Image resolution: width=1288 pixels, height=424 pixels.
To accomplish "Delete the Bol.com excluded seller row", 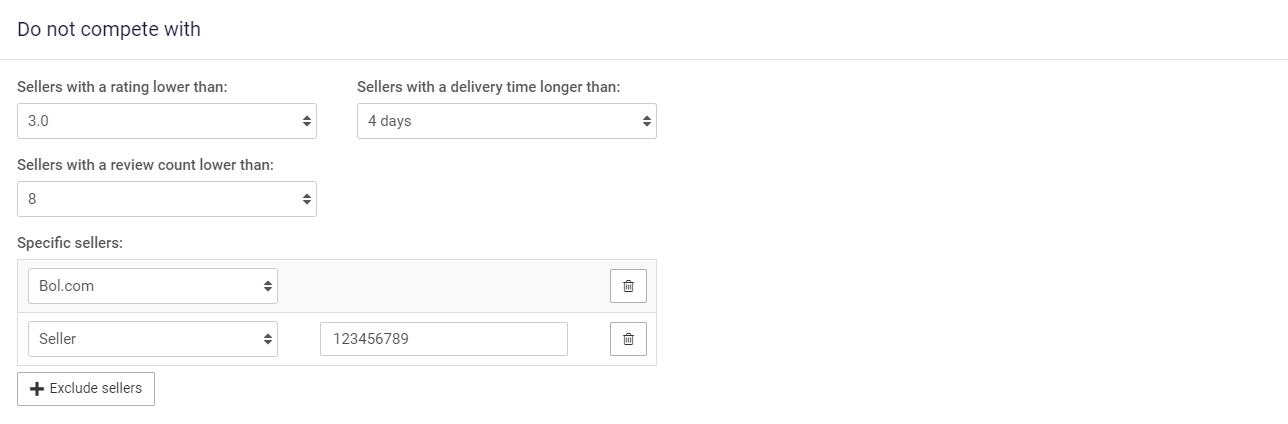I will (628, 286).
